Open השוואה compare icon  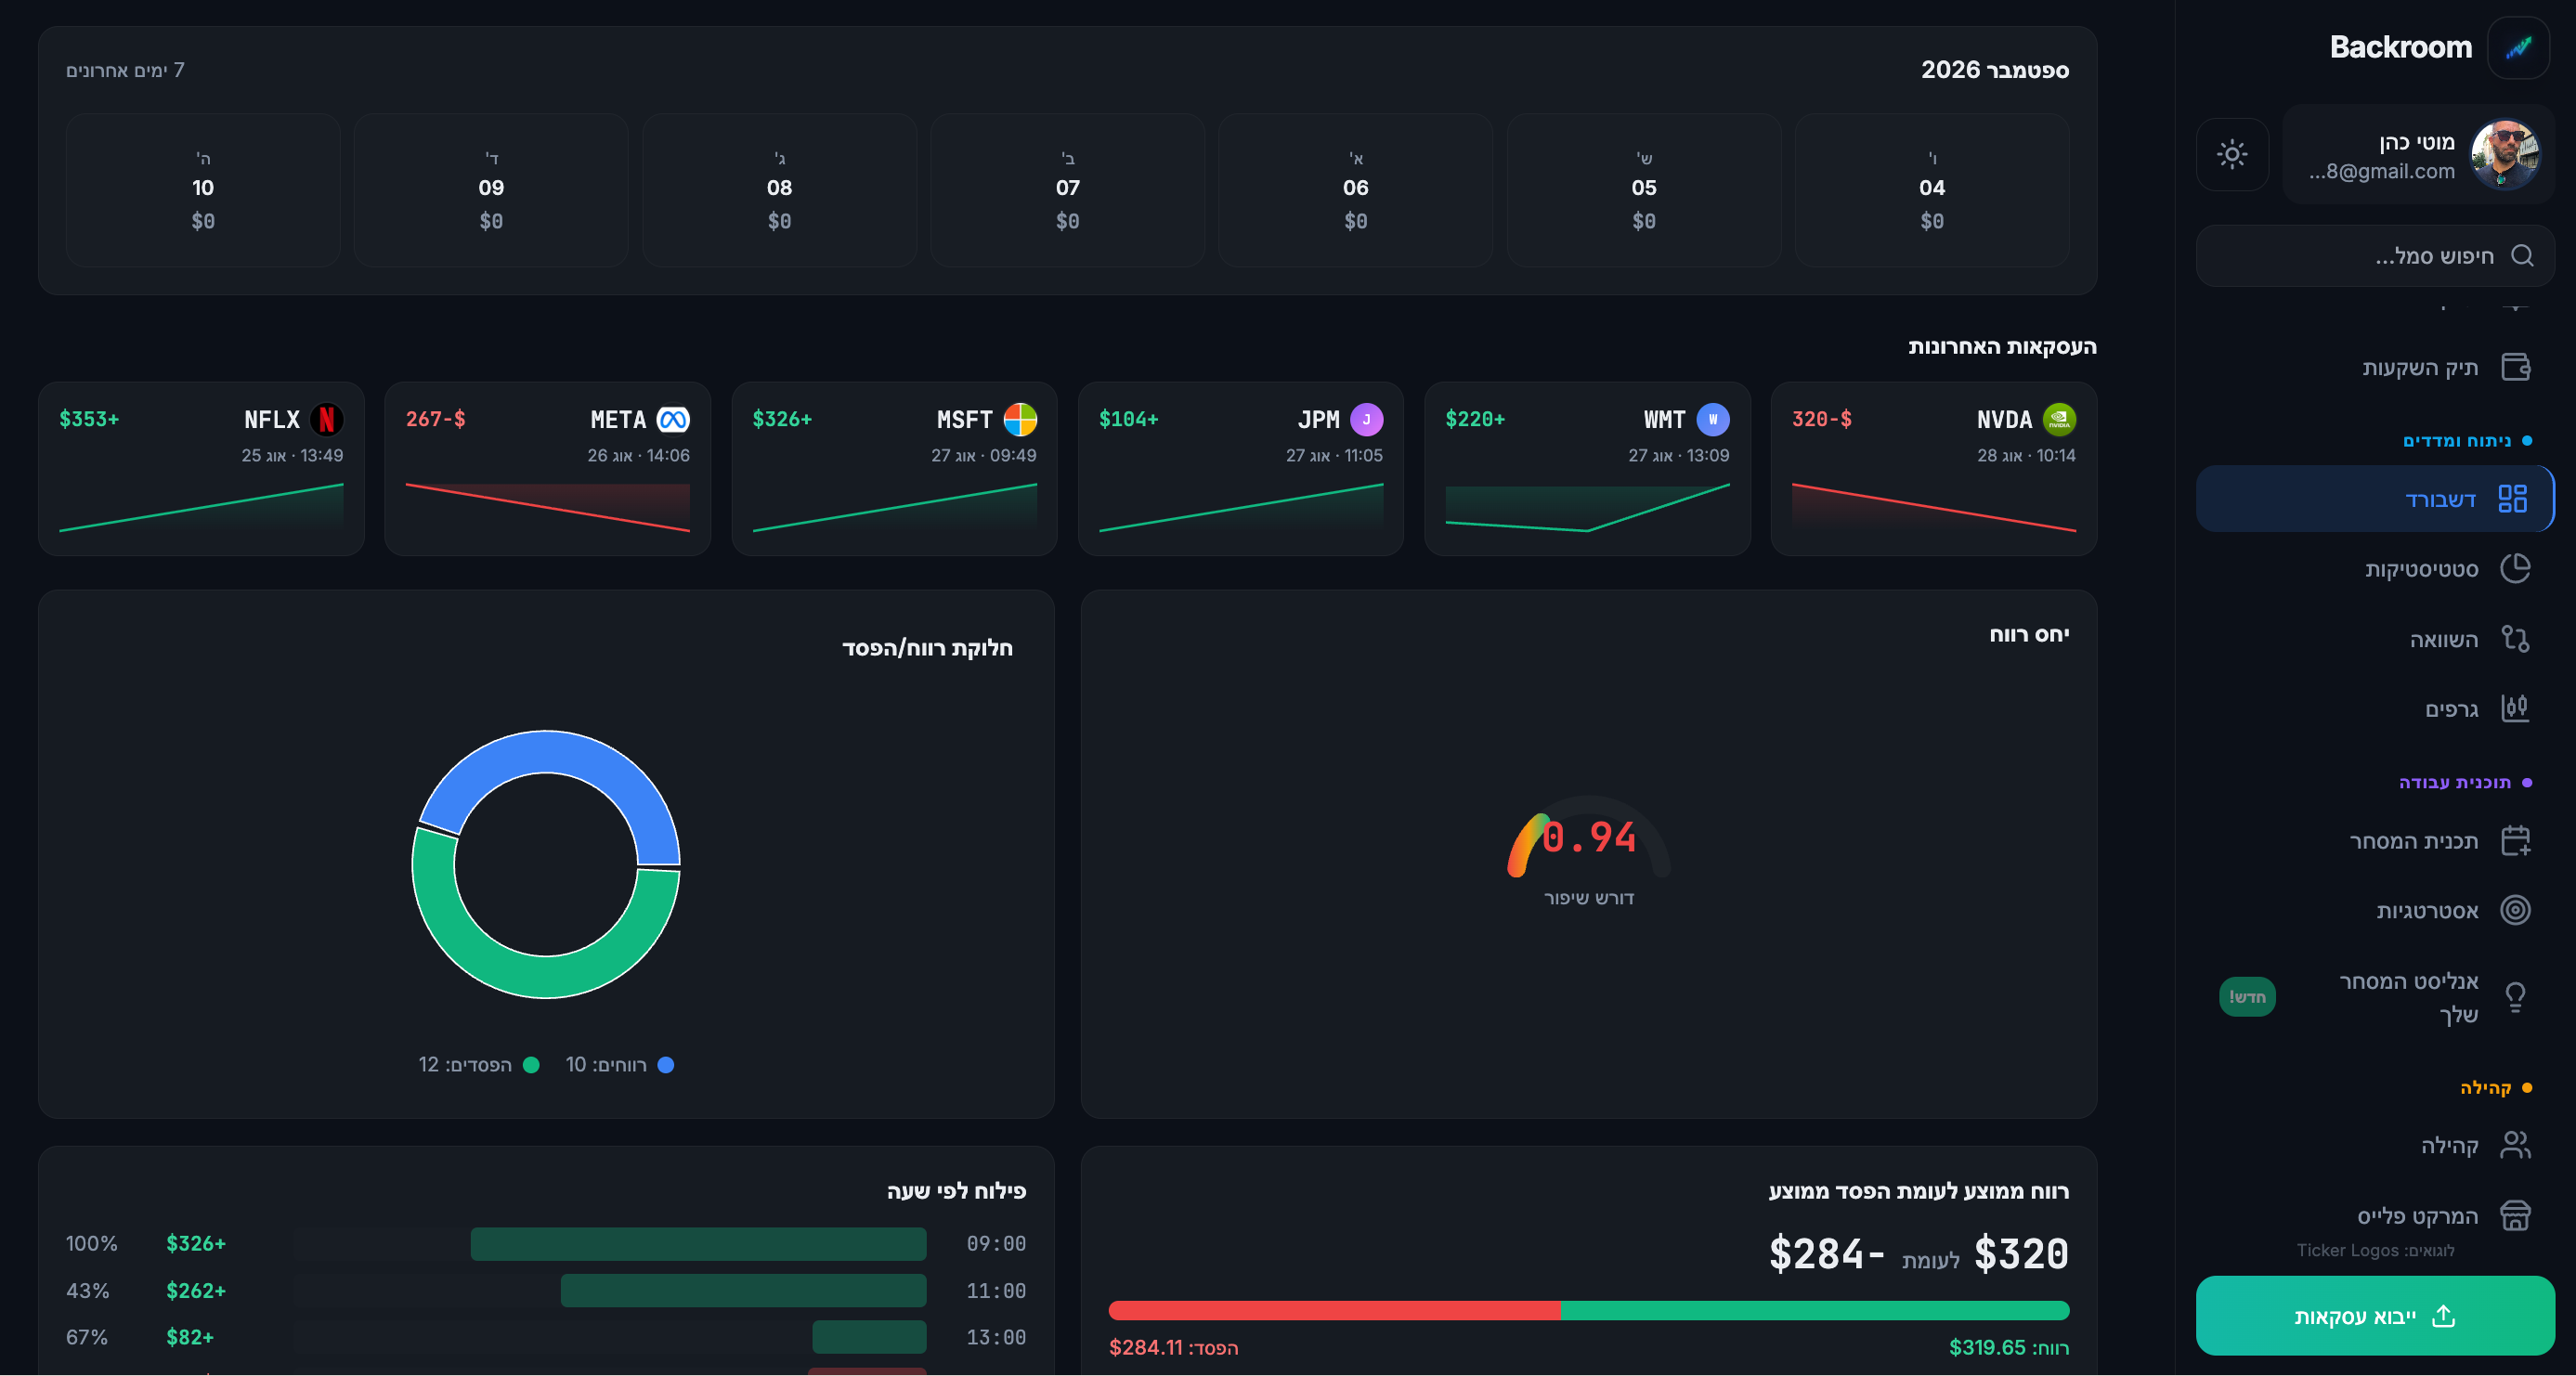click(x=2515, y=638)
